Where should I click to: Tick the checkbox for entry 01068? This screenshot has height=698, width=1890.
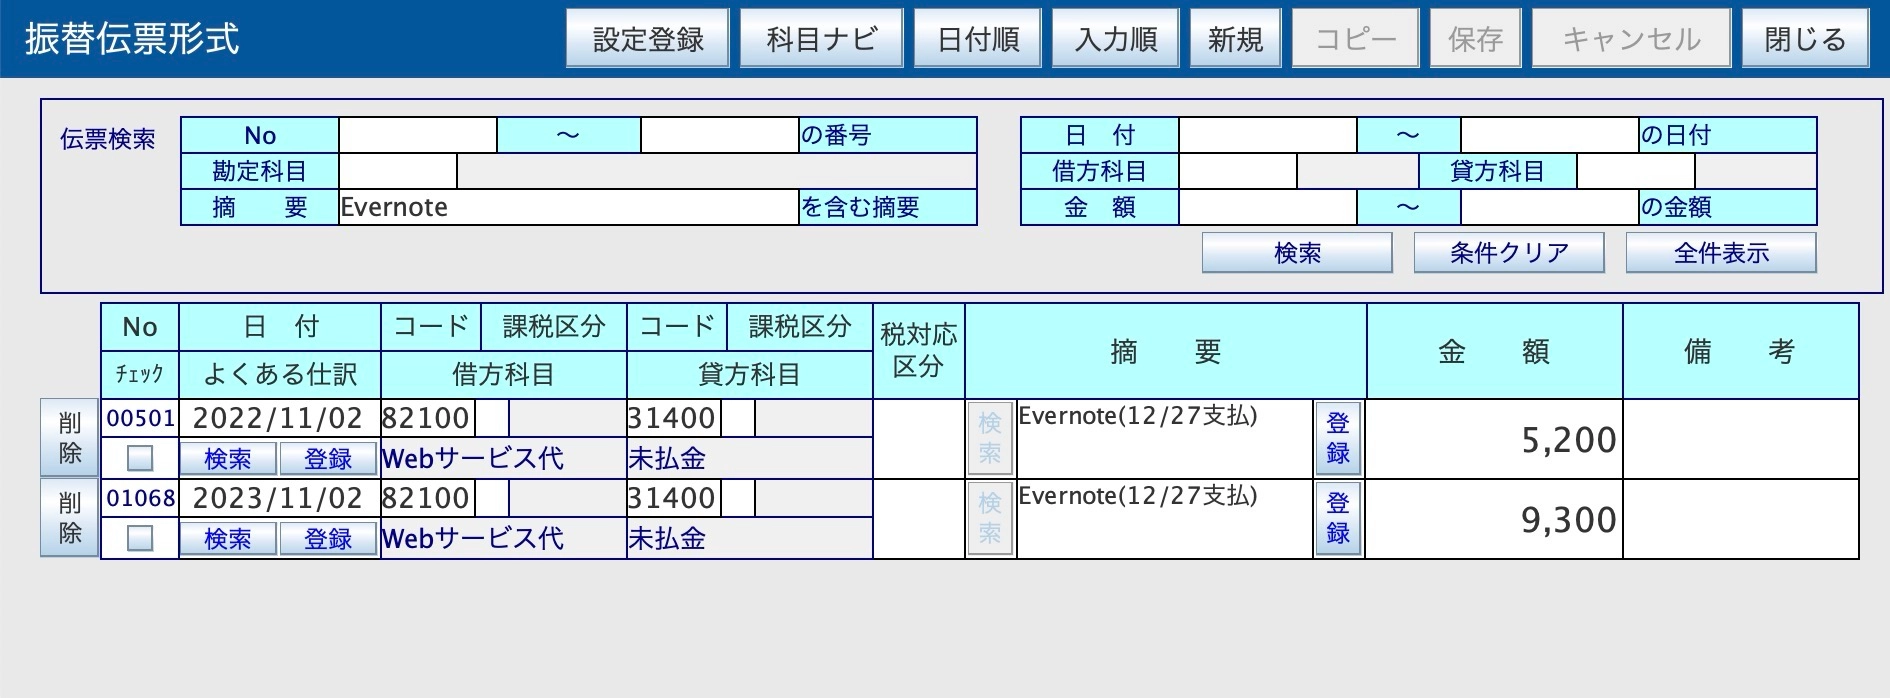pos(140,538)
